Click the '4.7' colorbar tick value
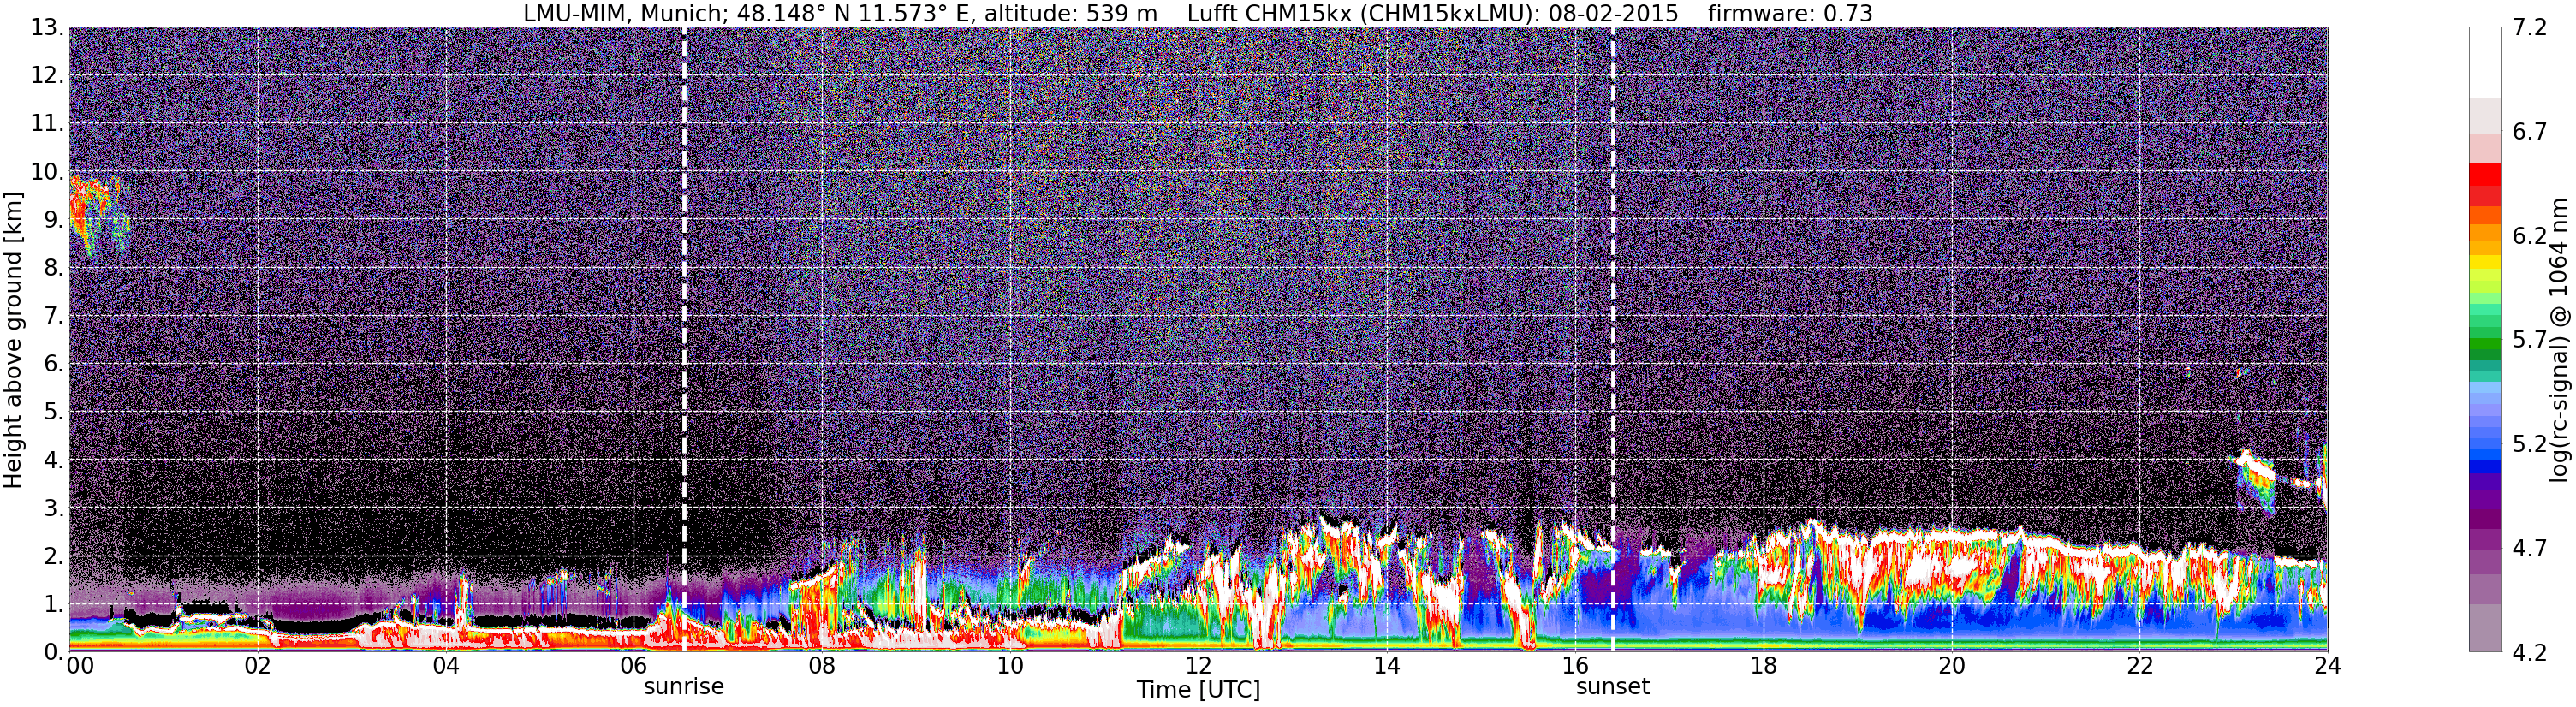 click(x=2529, y=548)
